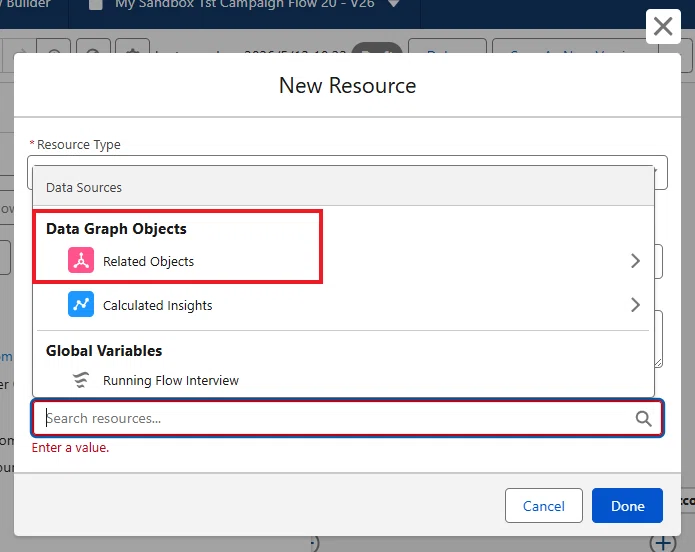Cancel the New Resource dialog
This screenshot has width=695, height=552.
(543, 505)
